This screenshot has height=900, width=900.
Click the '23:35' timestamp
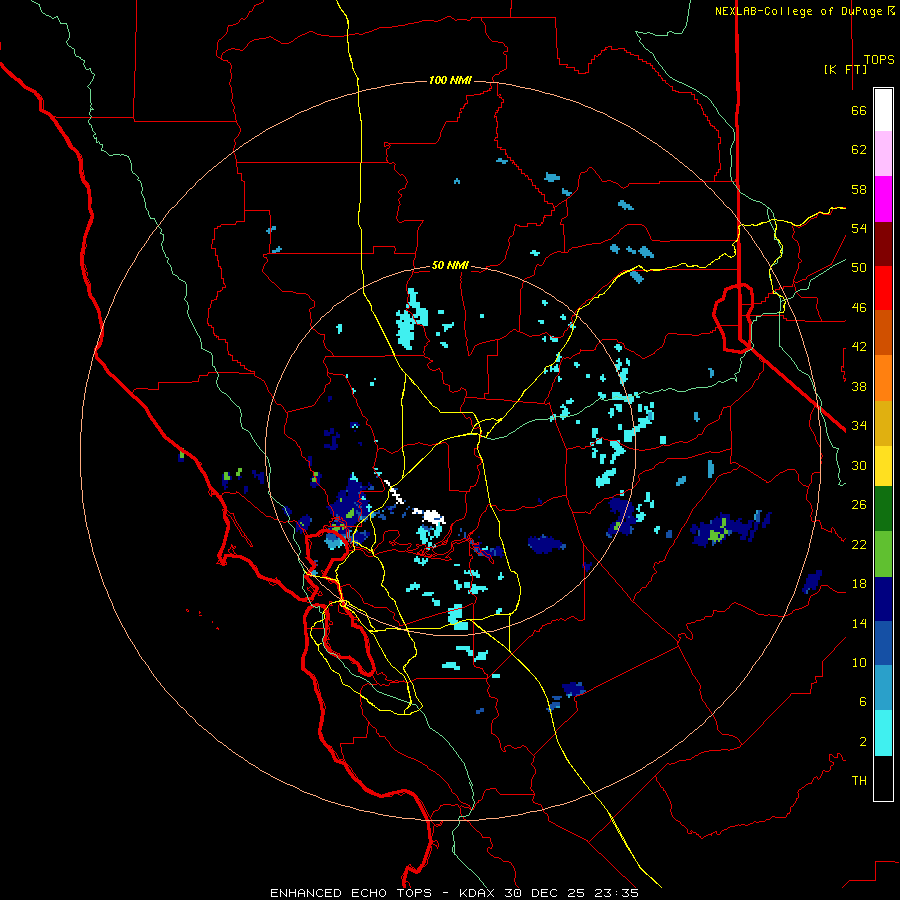615,893
